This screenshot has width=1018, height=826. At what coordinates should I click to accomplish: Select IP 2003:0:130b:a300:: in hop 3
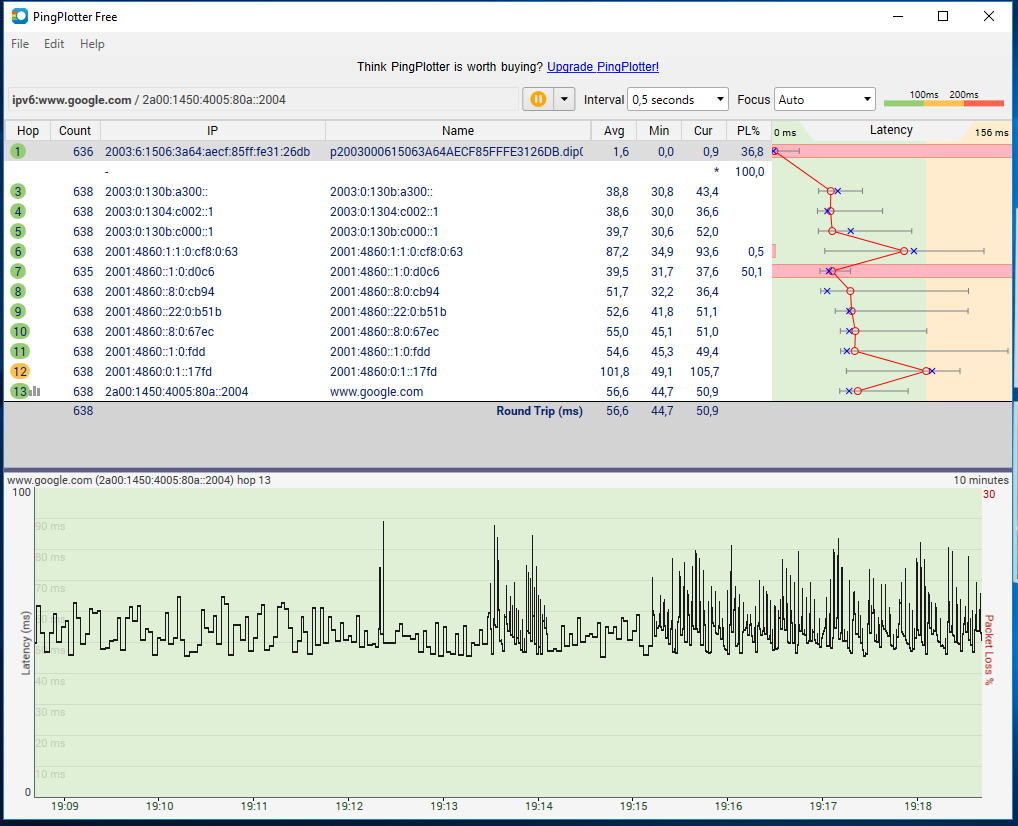pos(156,192)
